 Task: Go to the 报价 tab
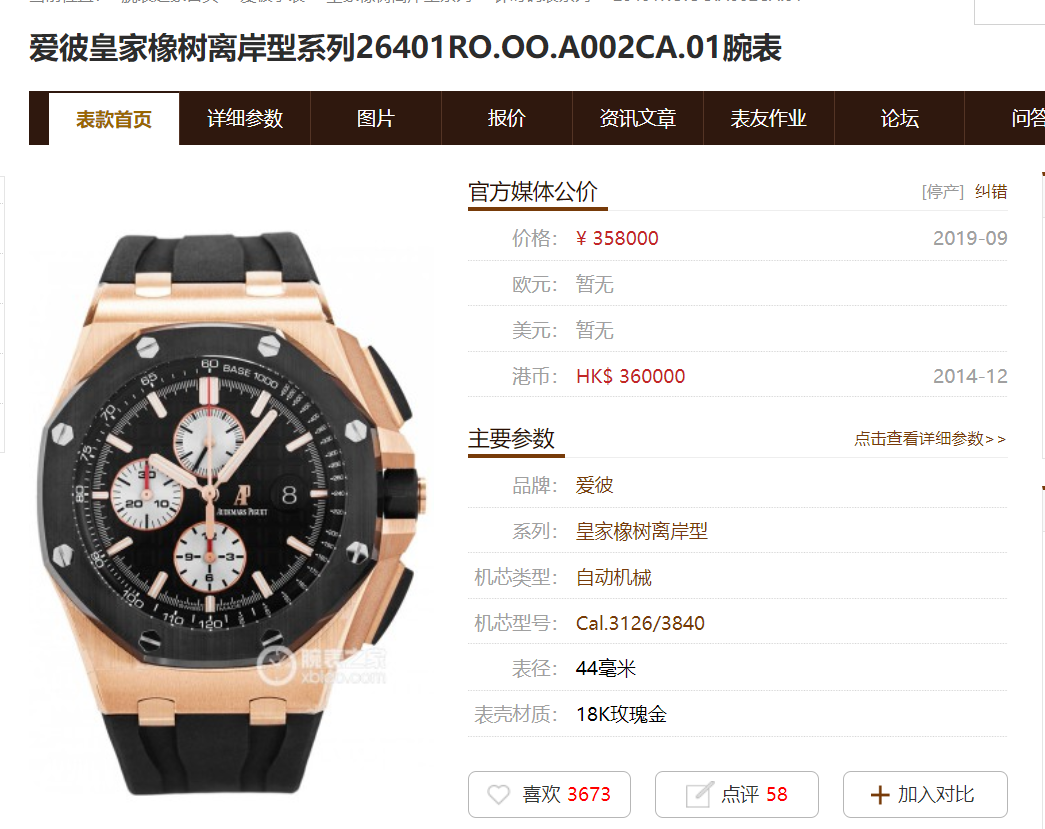point(507,119)
